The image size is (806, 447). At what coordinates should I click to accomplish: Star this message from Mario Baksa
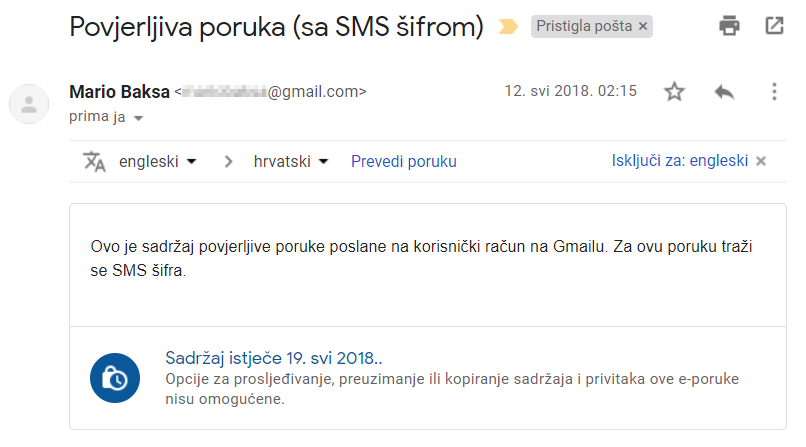click(674, 92)
